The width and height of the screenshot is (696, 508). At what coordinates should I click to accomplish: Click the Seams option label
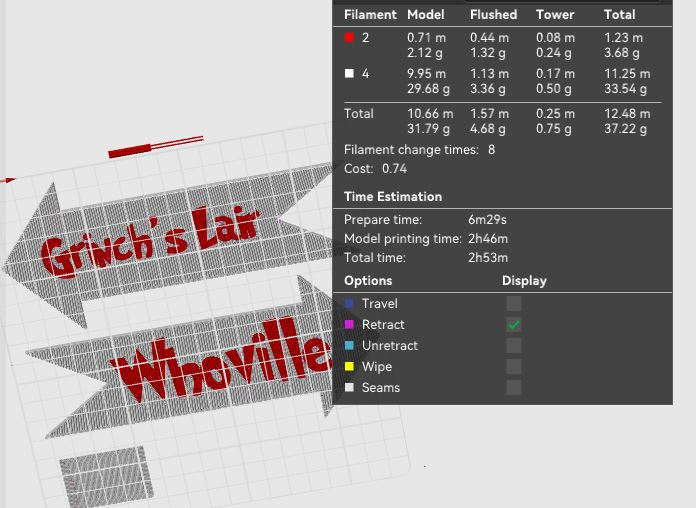click(381, 388)
